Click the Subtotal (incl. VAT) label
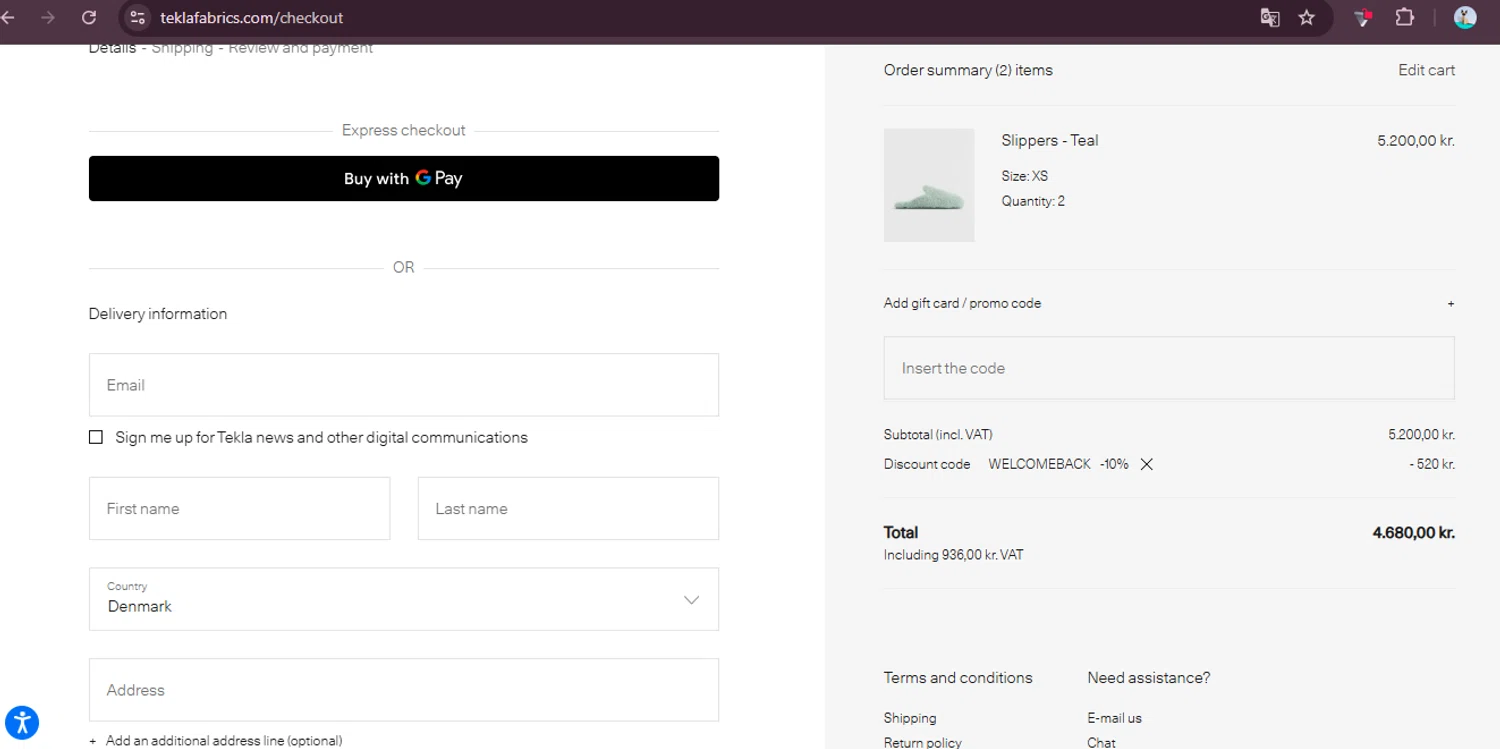The width and height of the screenshot is (1500, 749). pos(938,435)
